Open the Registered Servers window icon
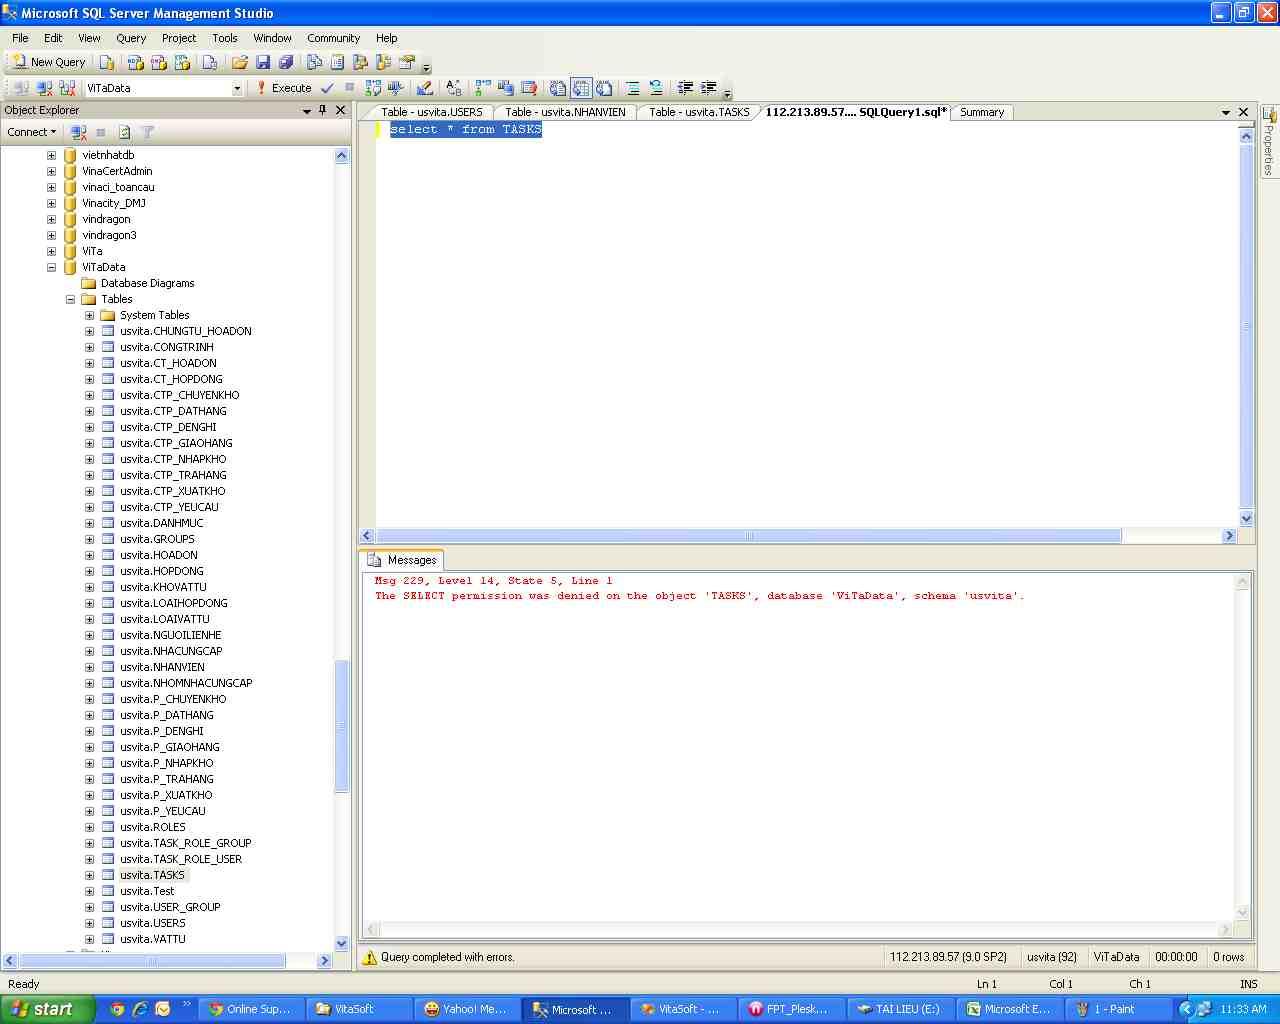 tap(314, 62)
